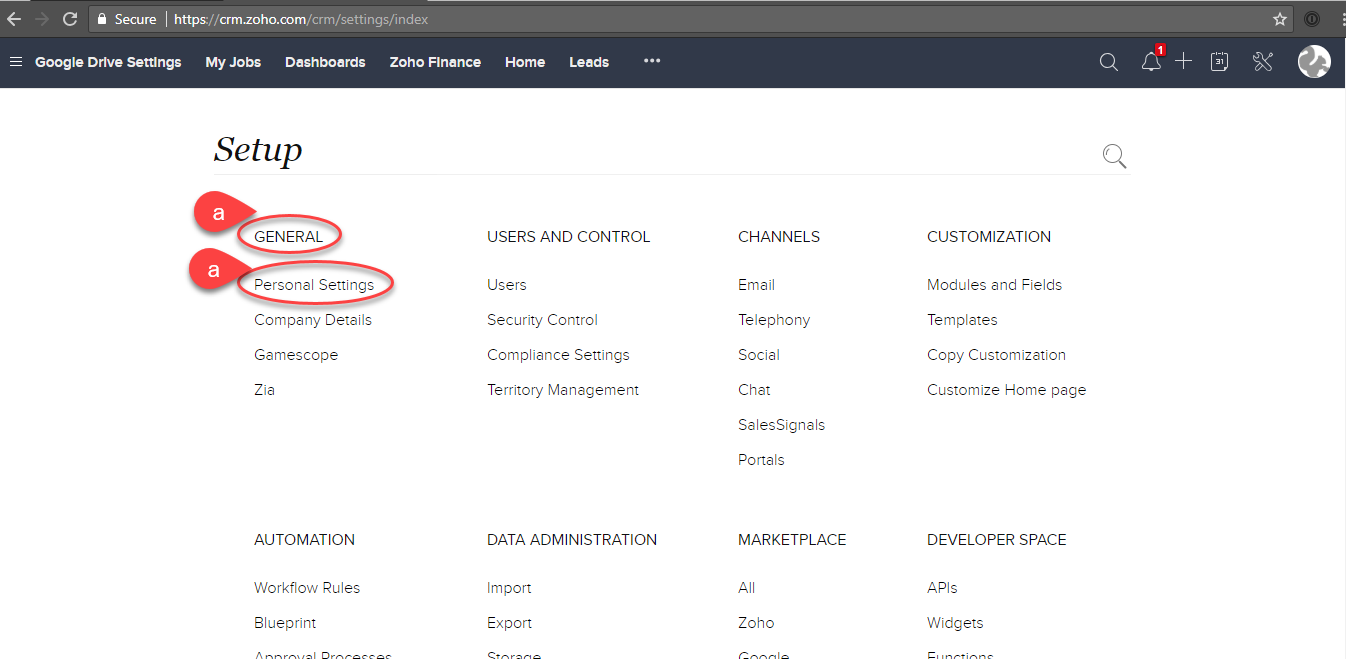Screen dimensions: 1346x659
Task: Open the Home tab
Action: coord(525,62)
